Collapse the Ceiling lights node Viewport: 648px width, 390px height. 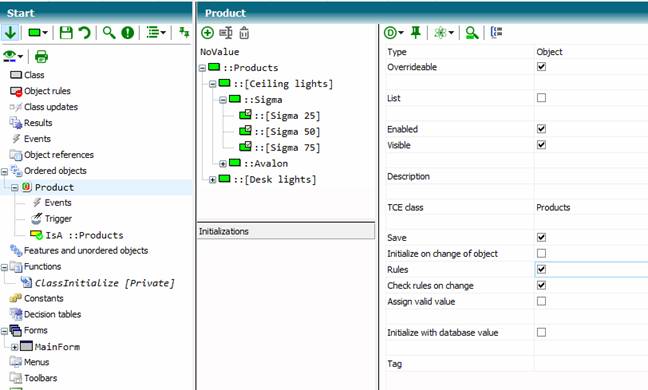pos(212,84)
